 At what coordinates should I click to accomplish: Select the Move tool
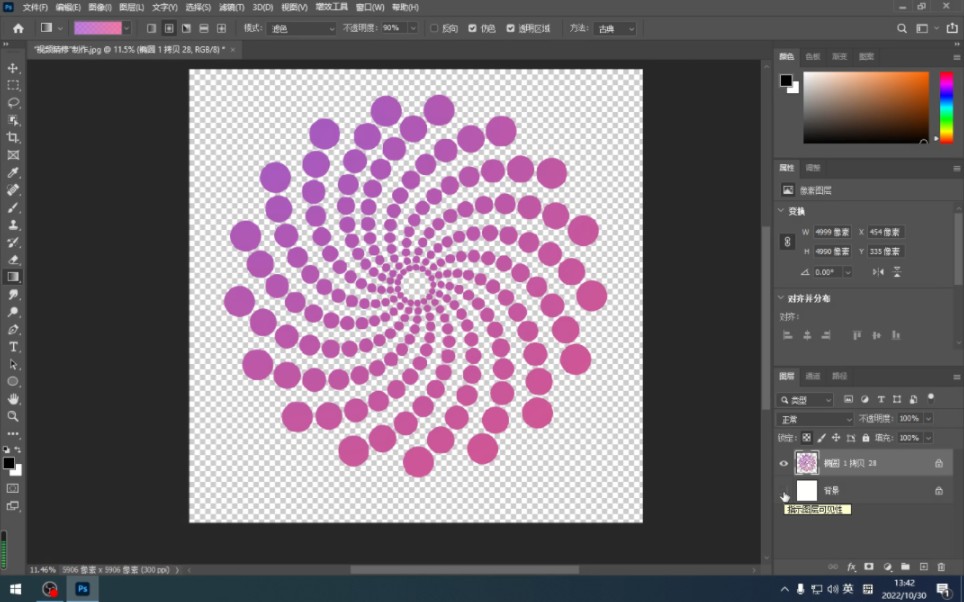click(14, 68)
